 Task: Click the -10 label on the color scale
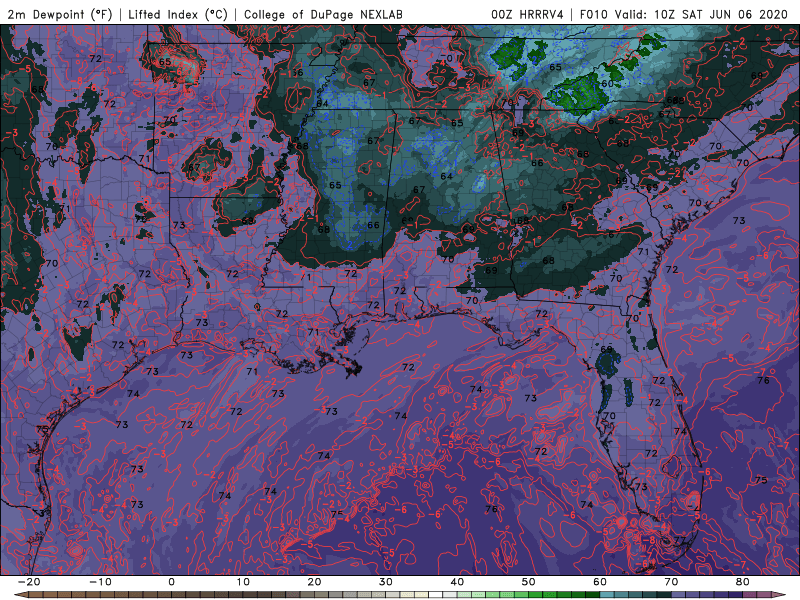pos(100,582)
